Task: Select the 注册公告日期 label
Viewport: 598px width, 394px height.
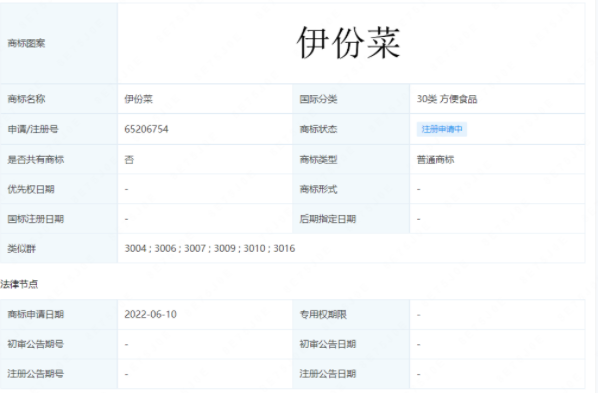Action: pyautogui.click(x=327, y=374)
